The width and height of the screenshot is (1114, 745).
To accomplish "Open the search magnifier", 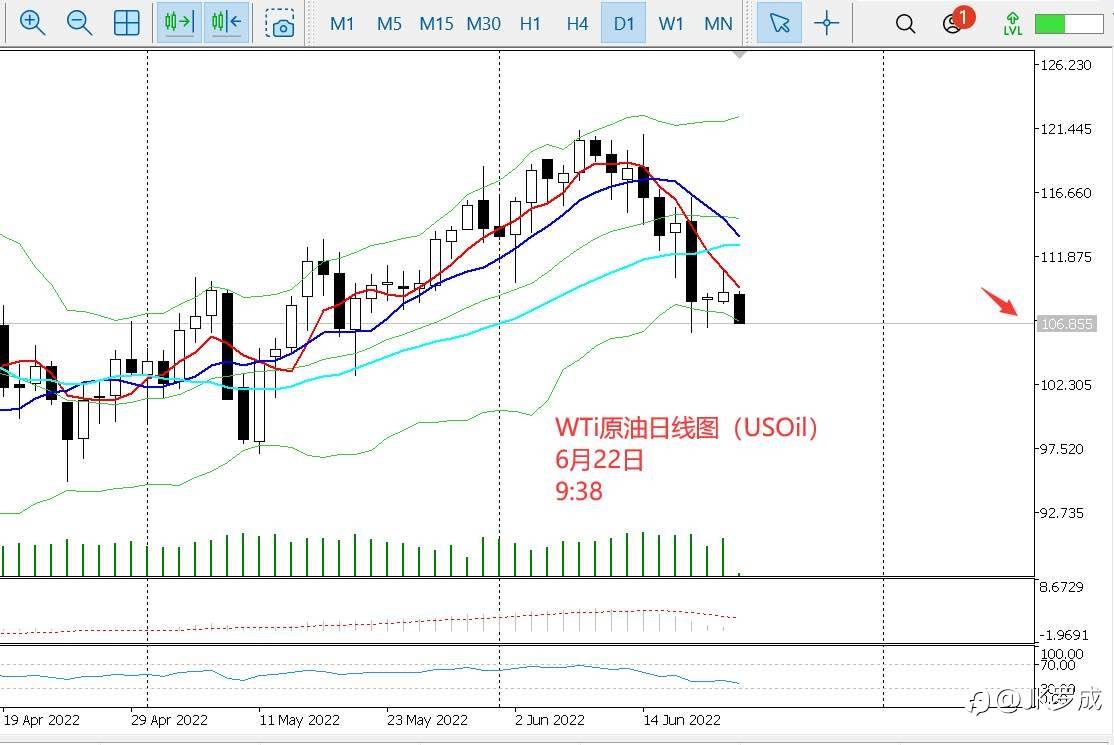I will click(905, 23).
